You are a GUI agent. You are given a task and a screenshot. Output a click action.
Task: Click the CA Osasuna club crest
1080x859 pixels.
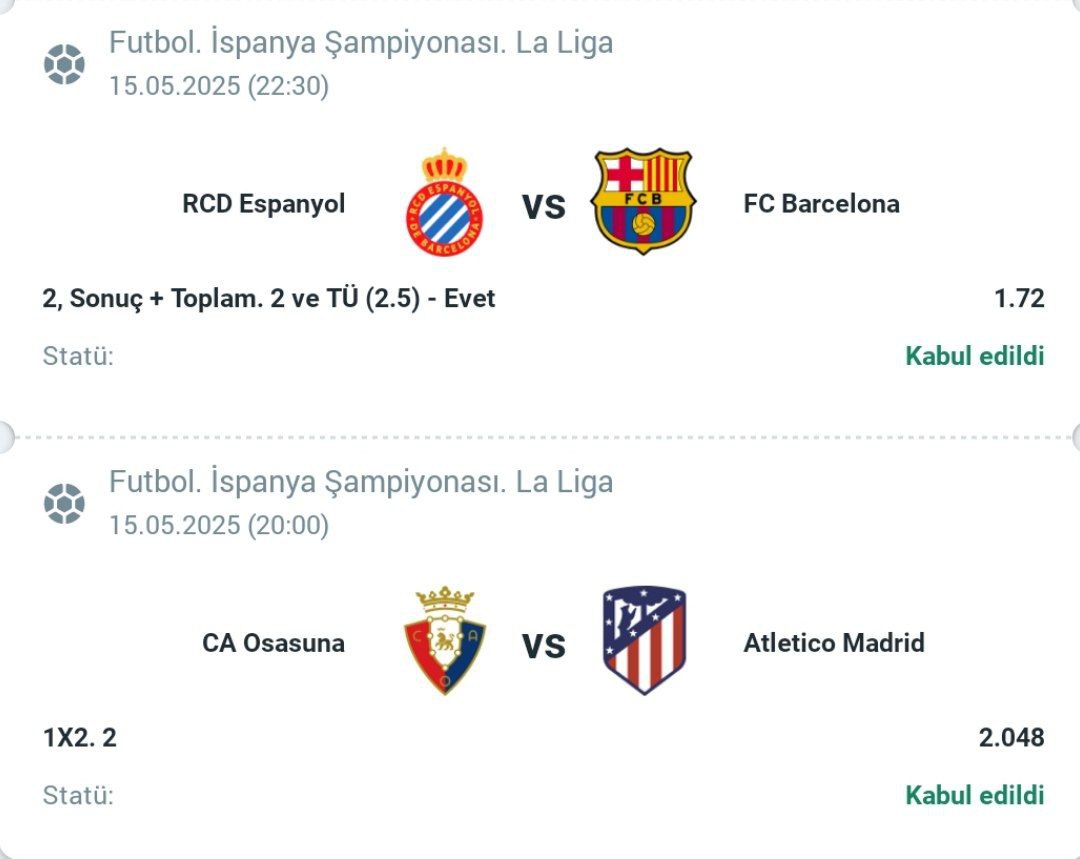(445, 641)
